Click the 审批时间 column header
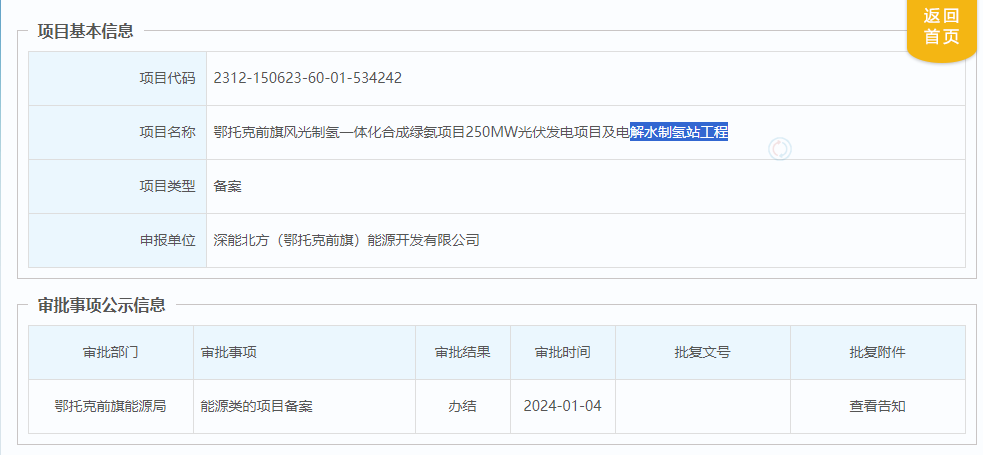The width and height of the screenshot is (983, 455). pyautogui.click(x=562, y=353)
